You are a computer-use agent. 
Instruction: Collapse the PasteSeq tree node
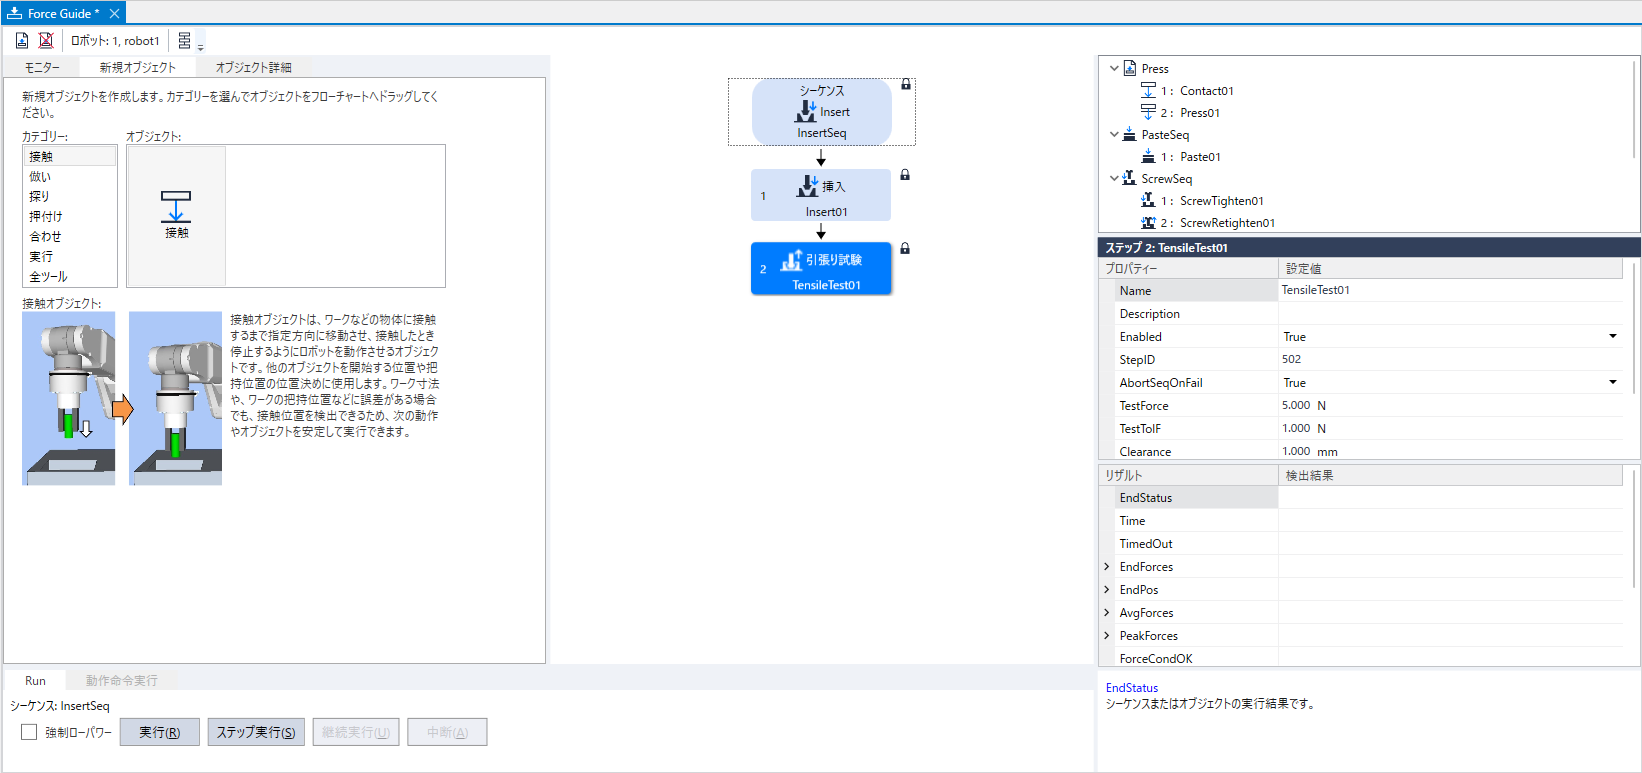tap(1114, 135)
